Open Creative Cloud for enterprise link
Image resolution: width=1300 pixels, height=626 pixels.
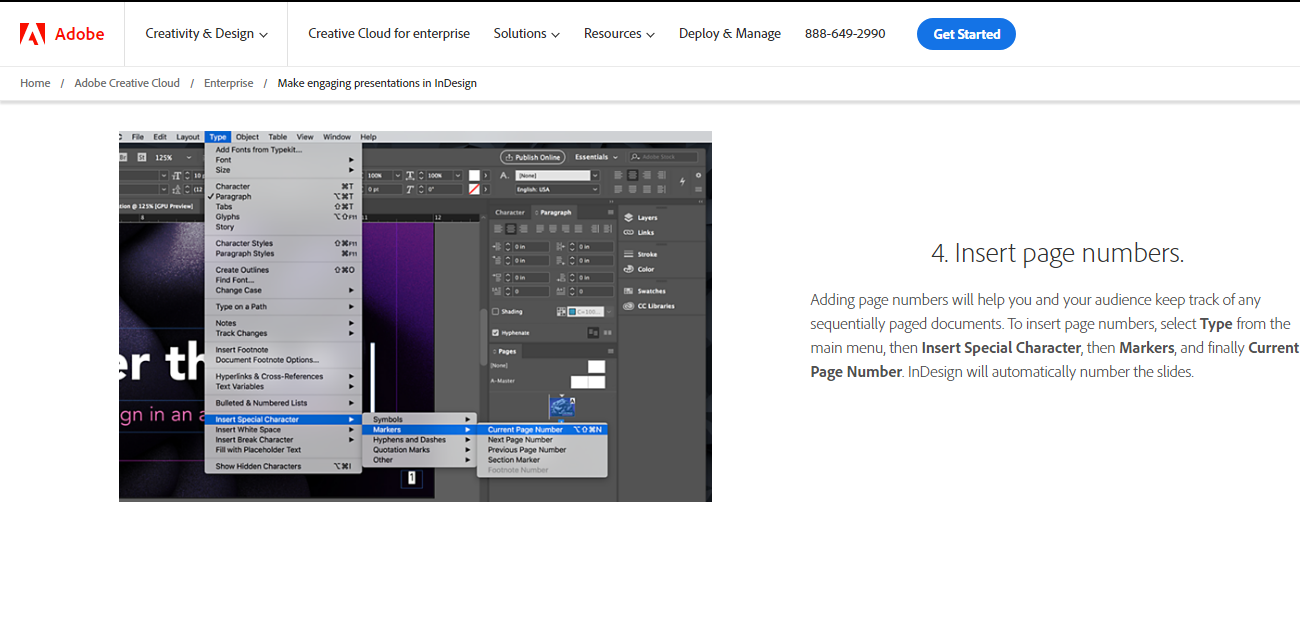[x=389, y=33]
